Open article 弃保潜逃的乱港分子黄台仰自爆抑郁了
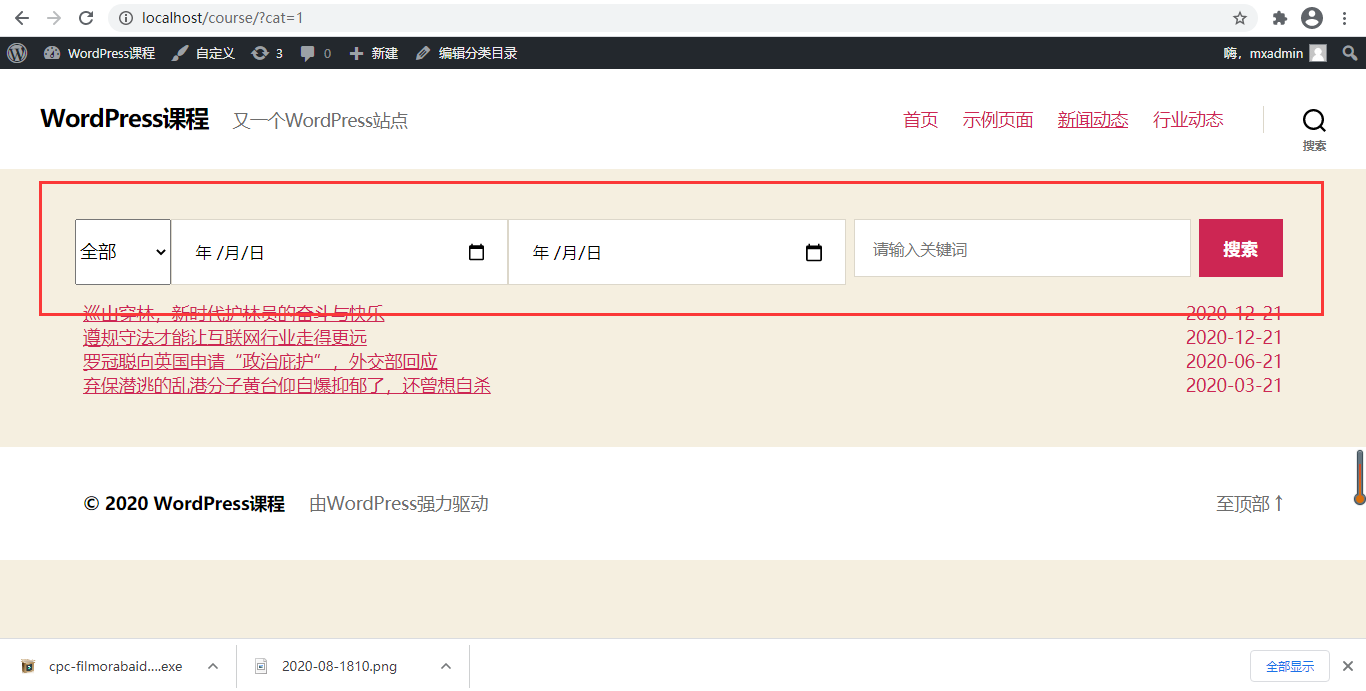 tap(287, 385)
